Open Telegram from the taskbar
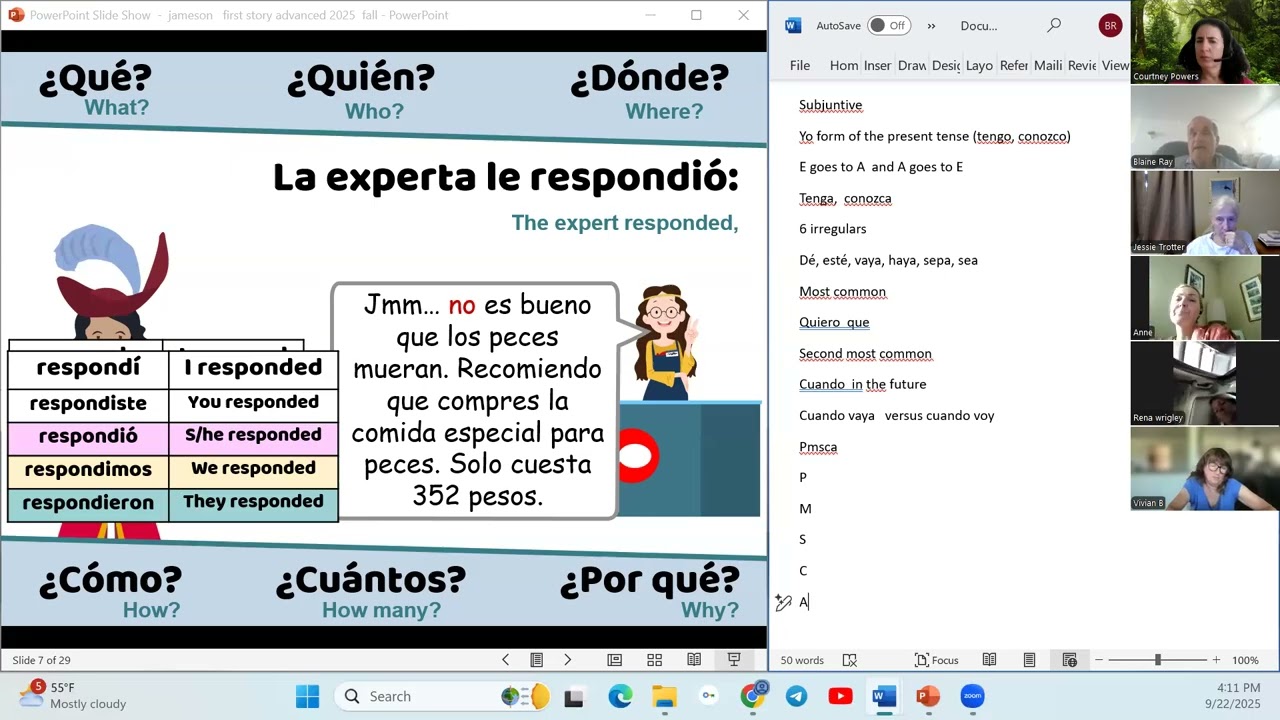 click(796, 696)
